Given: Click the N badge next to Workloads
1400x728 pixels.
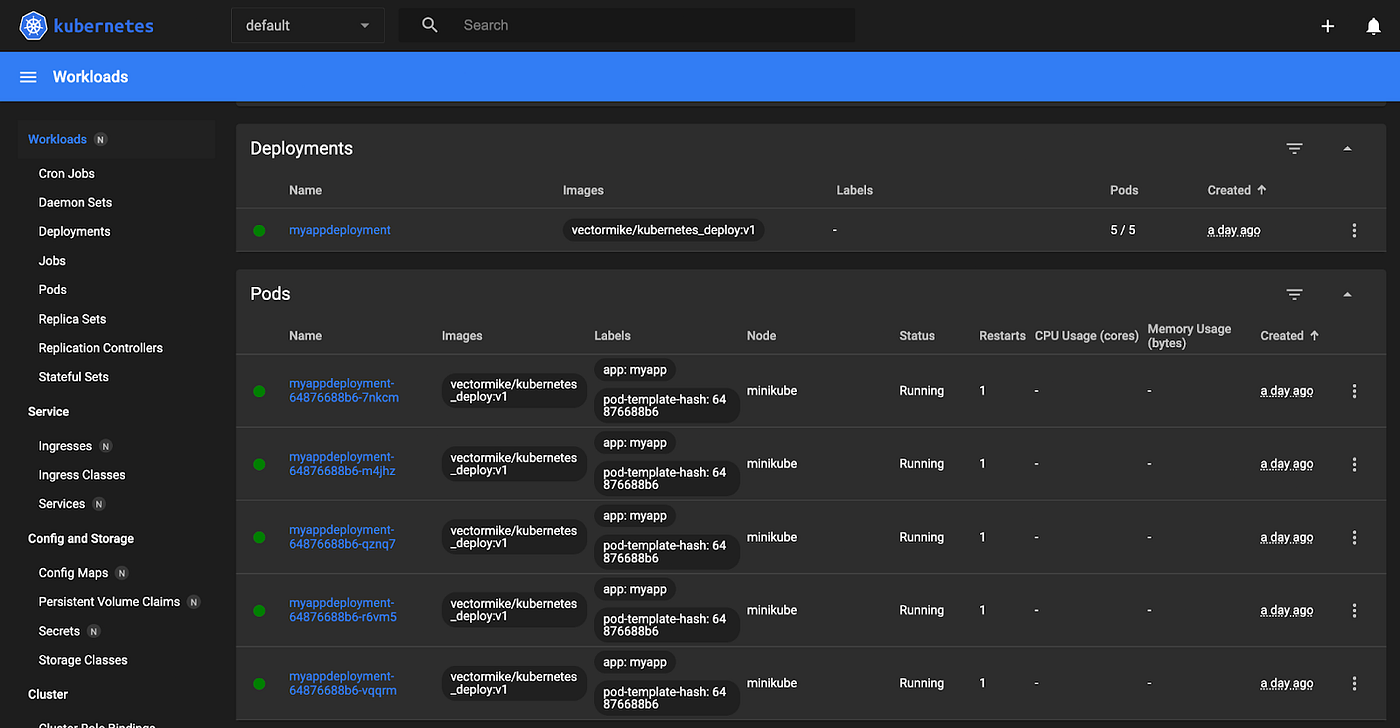Looking at the screenshot, I should pos(100,140).
